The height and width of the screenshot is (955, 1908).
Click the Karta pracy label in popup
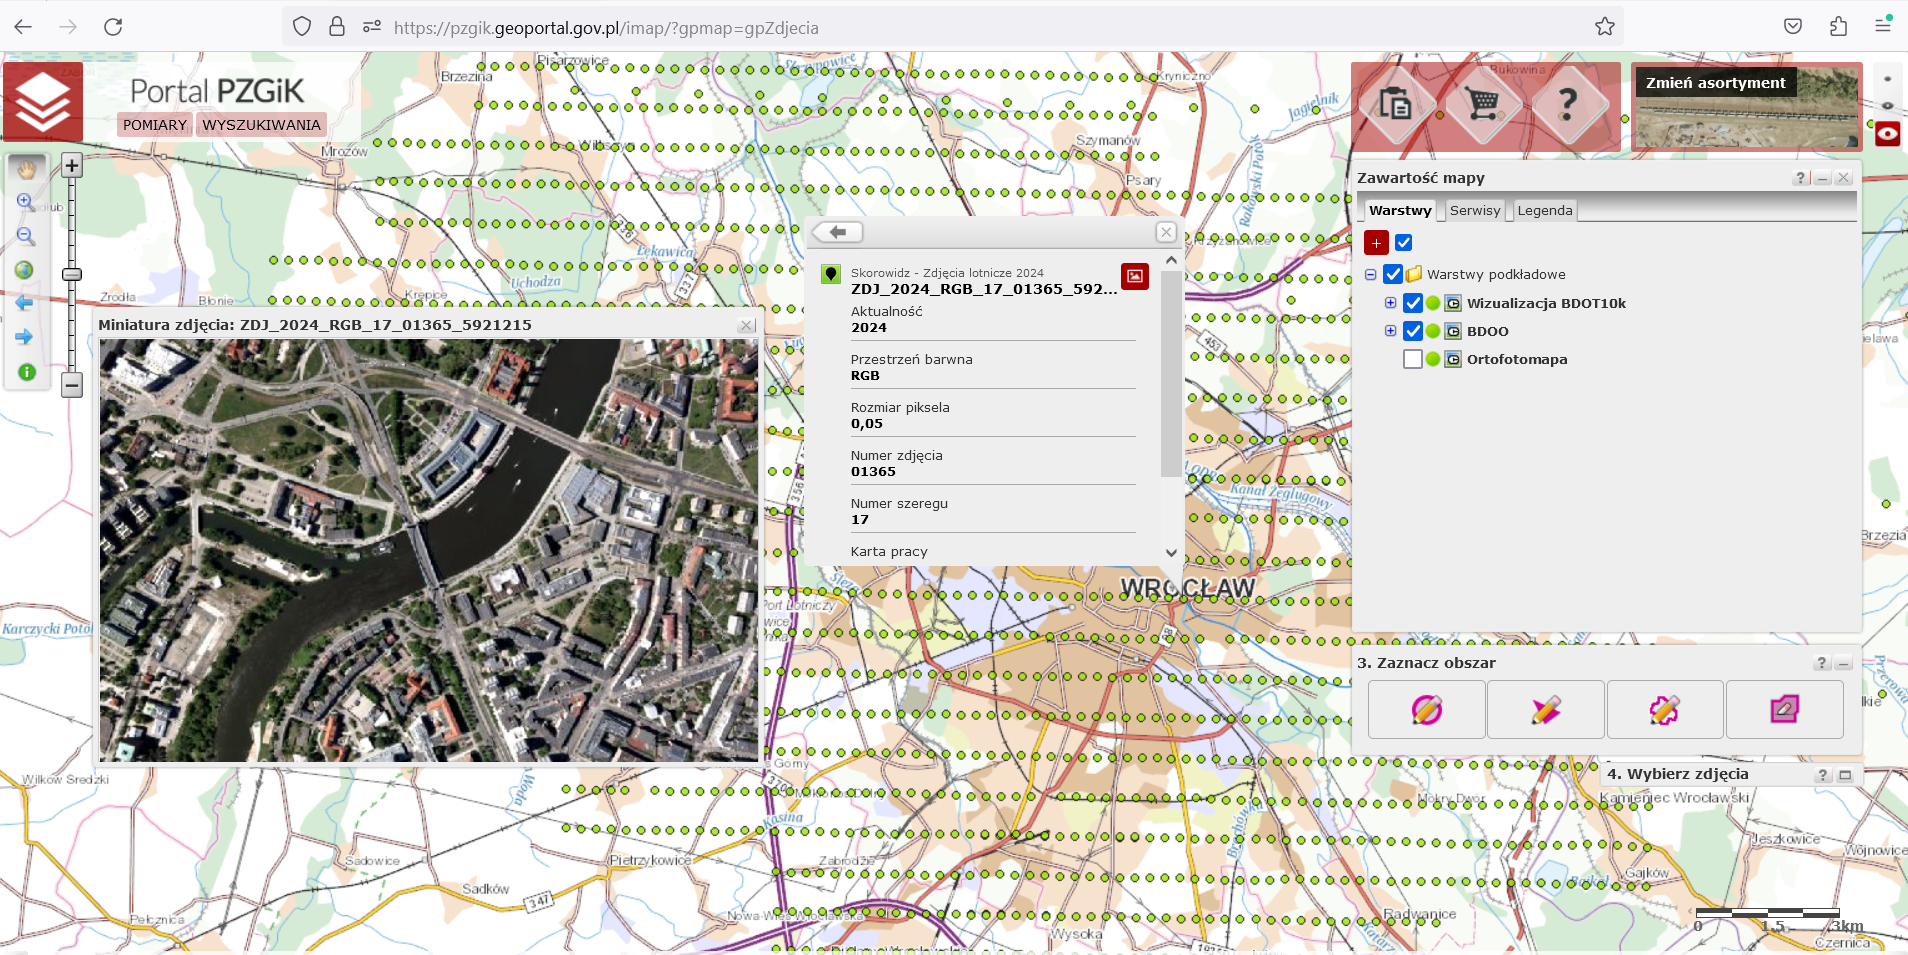coord(889,551)
